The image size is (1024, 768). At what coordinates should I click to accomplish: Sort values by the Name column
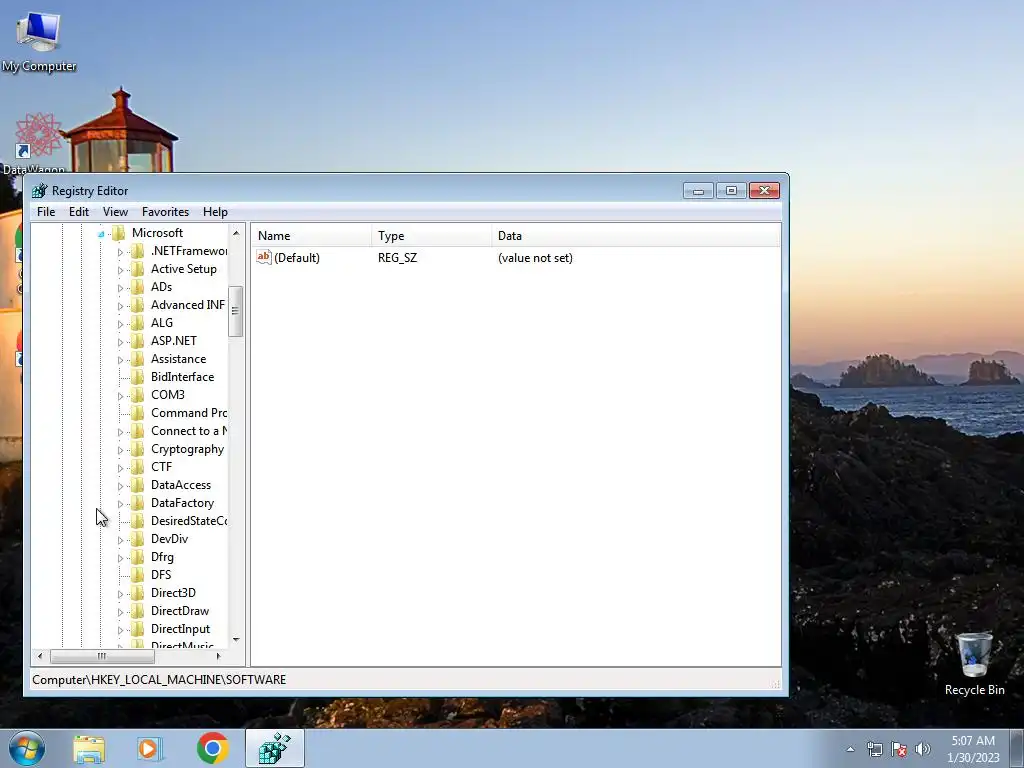[312, 236]
